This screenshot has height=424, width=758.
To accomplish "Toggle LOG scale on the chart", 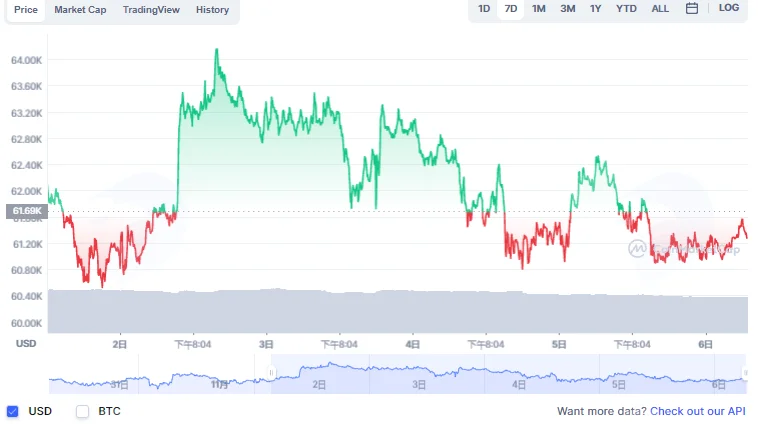I will 729,8.
